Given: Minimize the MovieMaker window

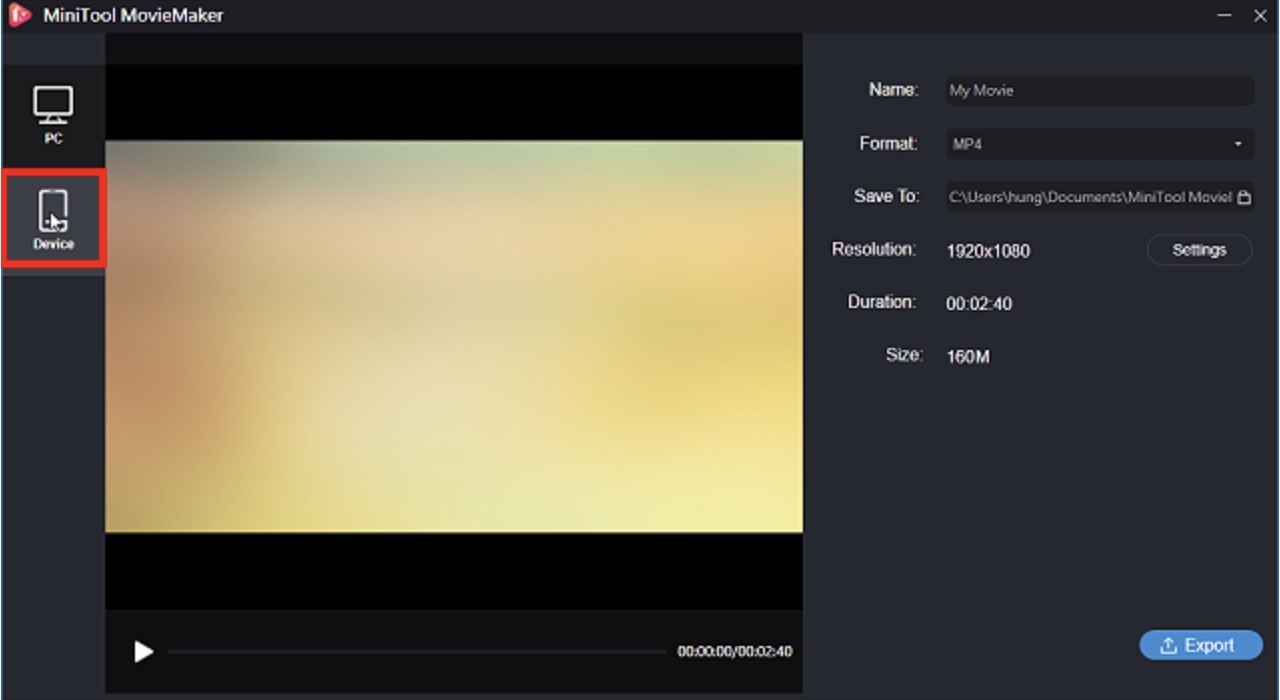Looking at the screenshot, I should [1225, 16].
